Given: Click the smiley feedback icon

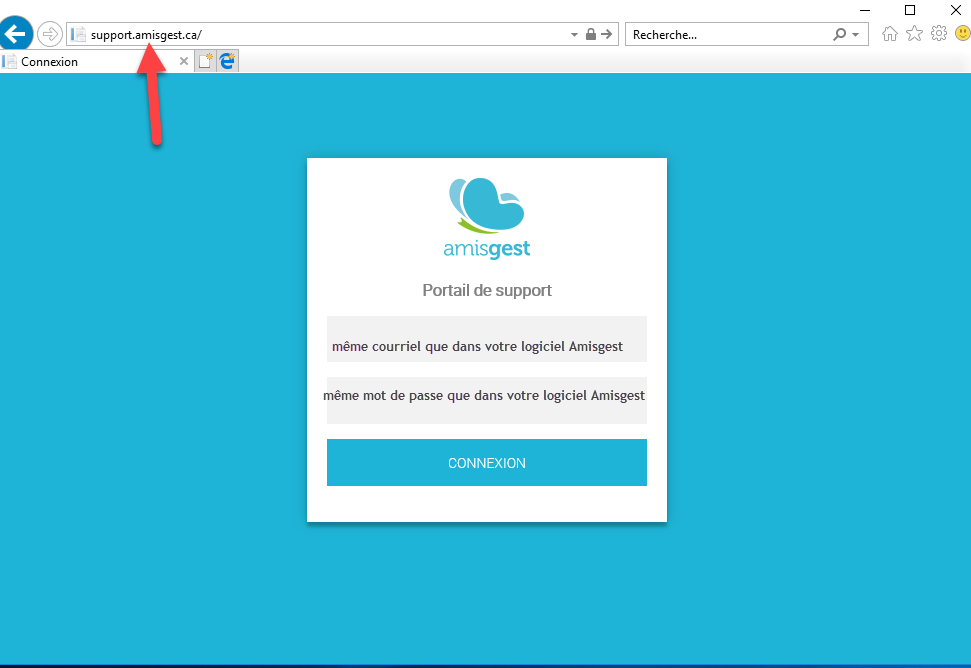Looking at the screenshot, I should point(963,33).
